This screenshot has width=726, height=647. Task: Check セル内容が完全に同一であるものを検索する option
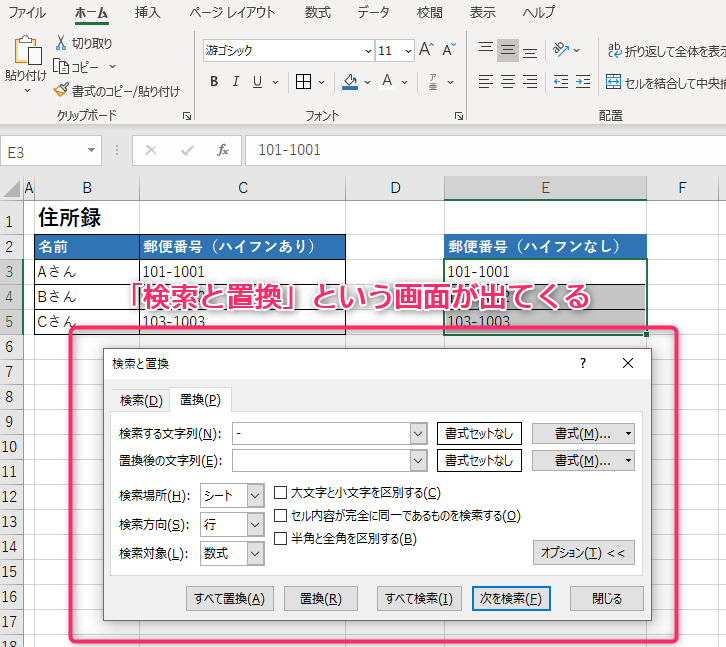[x=281, y=516]
